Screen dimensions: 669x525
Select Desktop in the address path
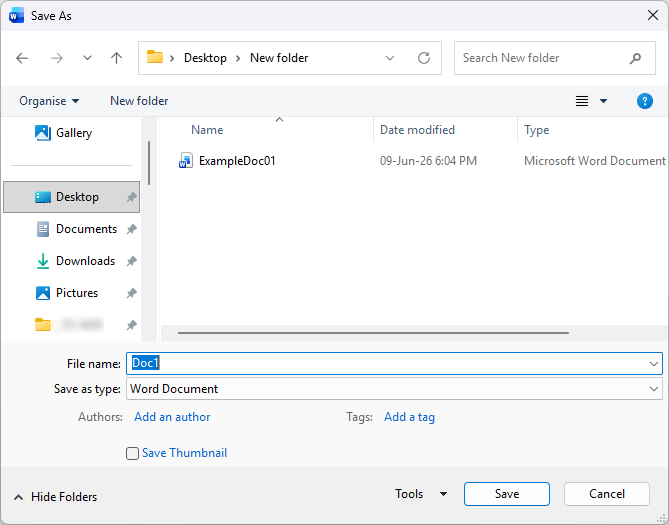click(x=205, y=58)
